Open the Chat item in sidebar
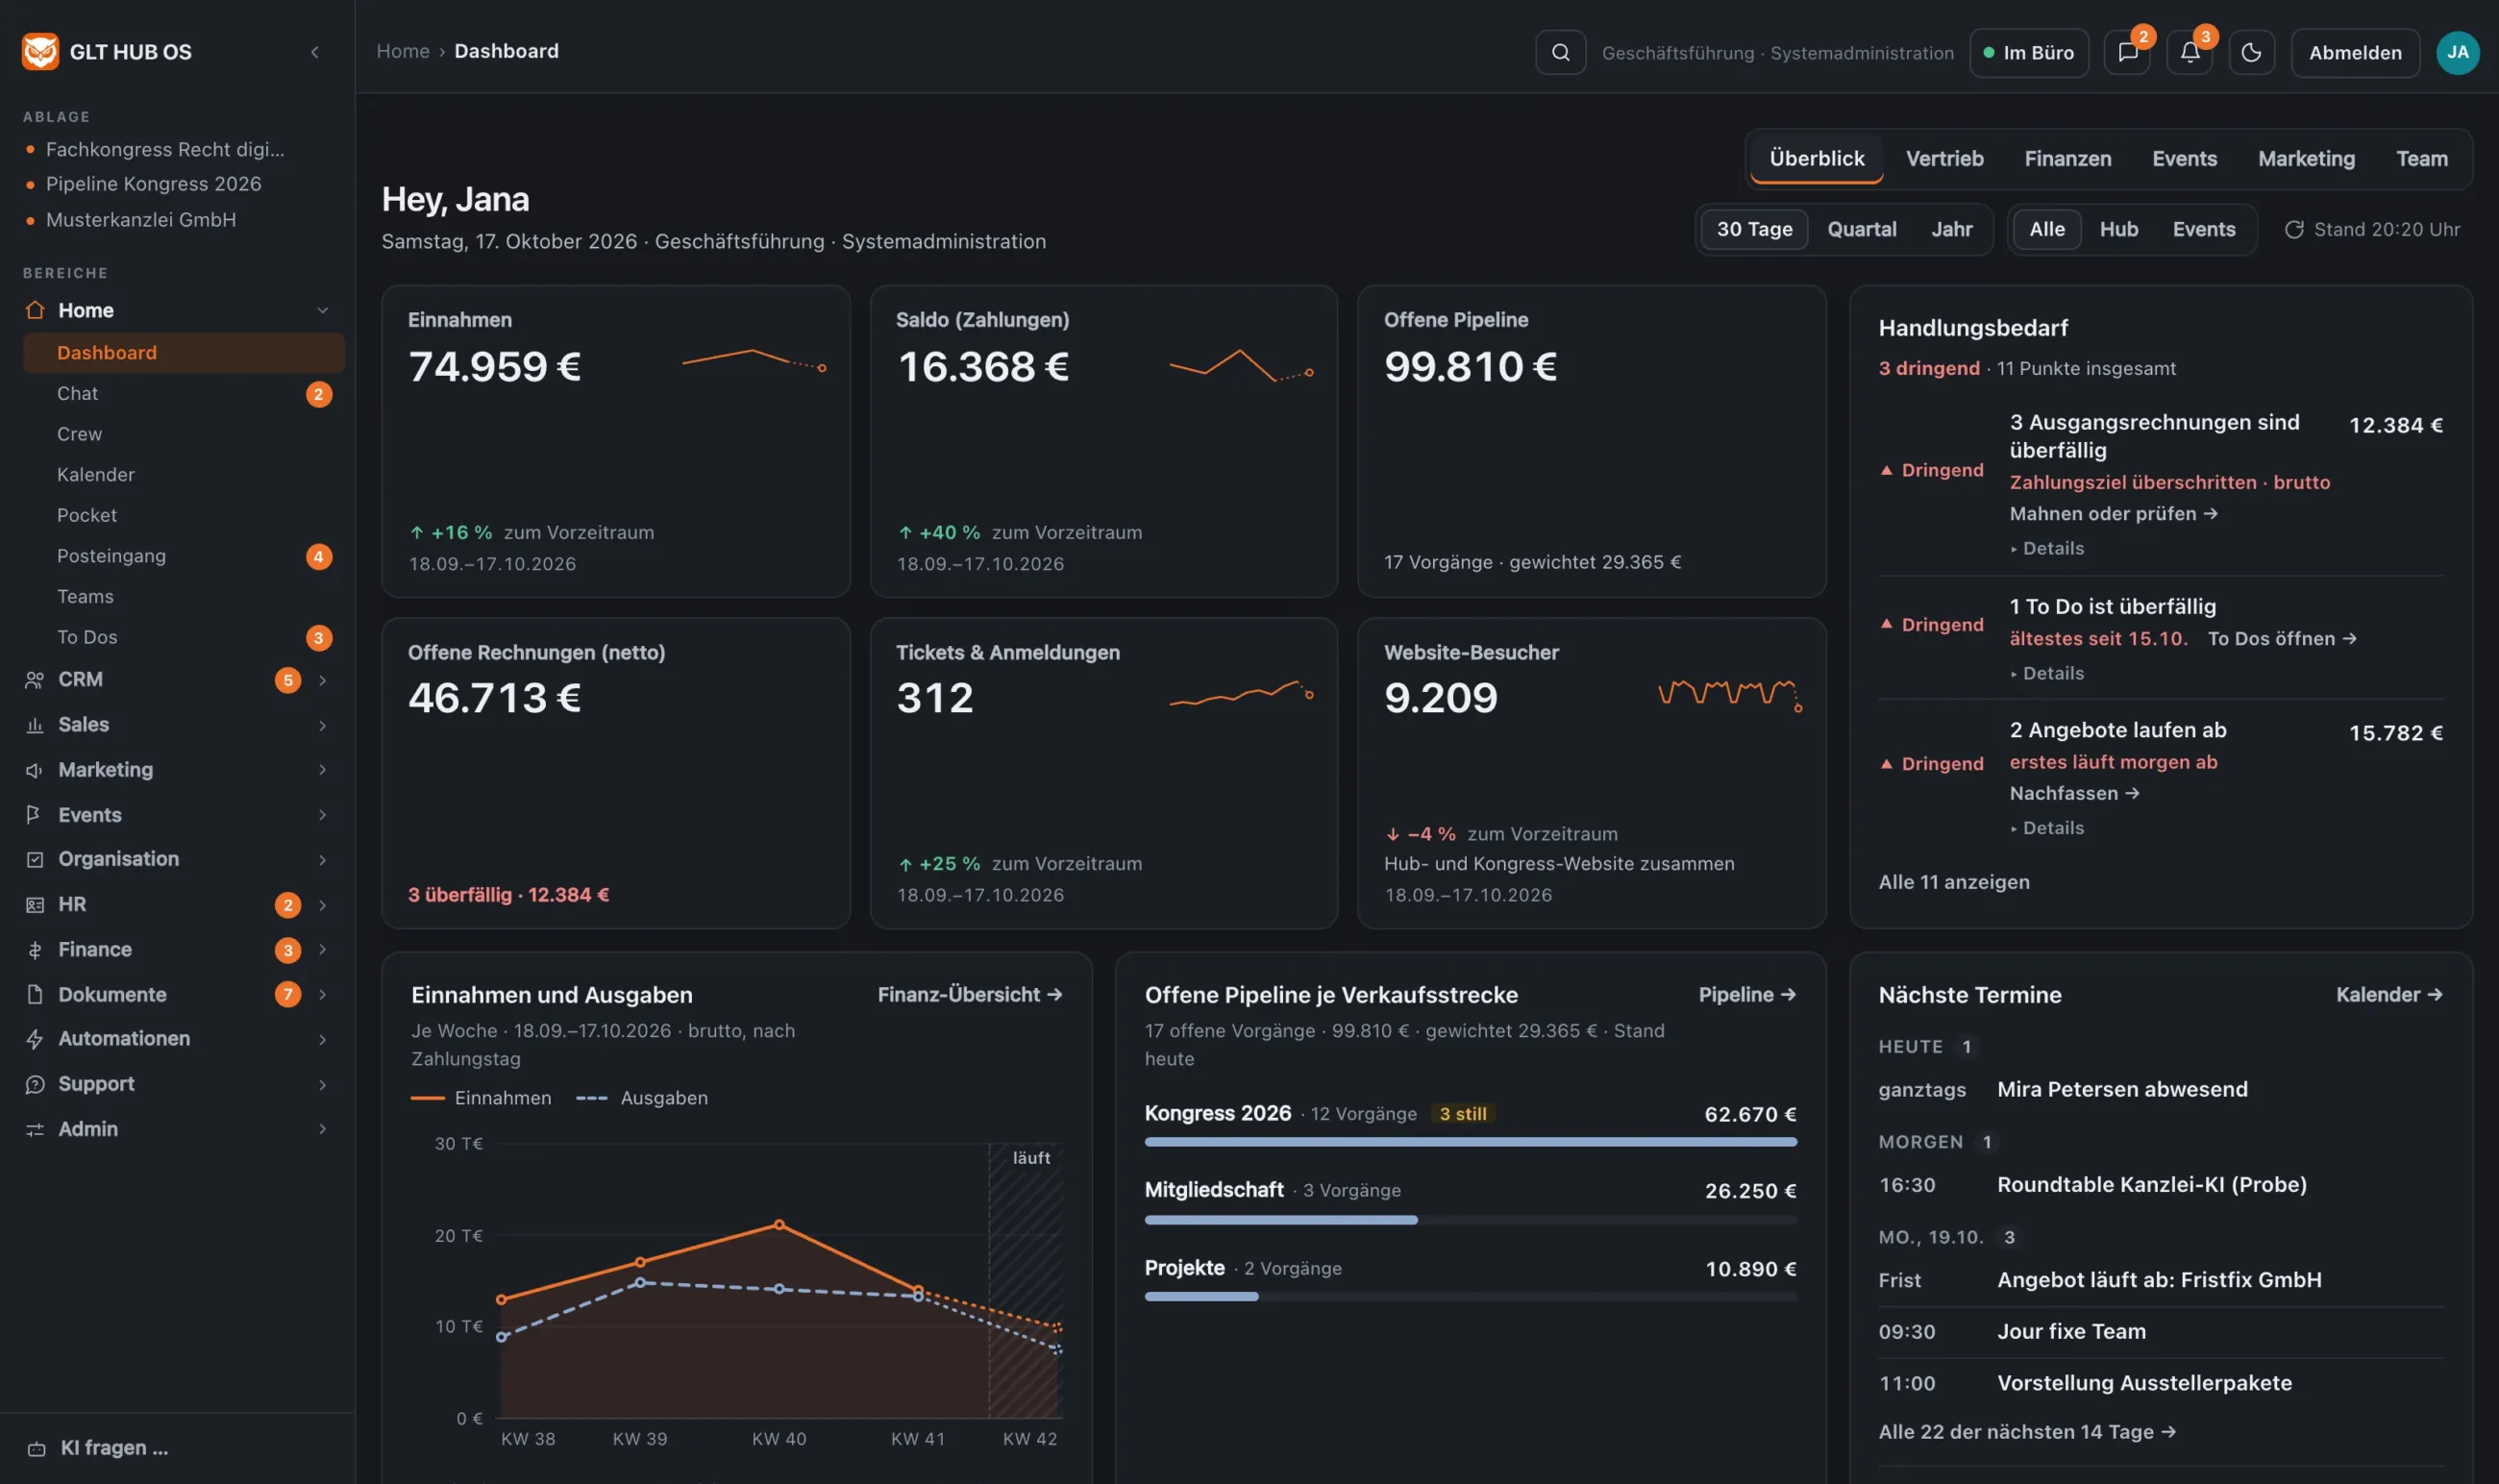 point(184,394)
